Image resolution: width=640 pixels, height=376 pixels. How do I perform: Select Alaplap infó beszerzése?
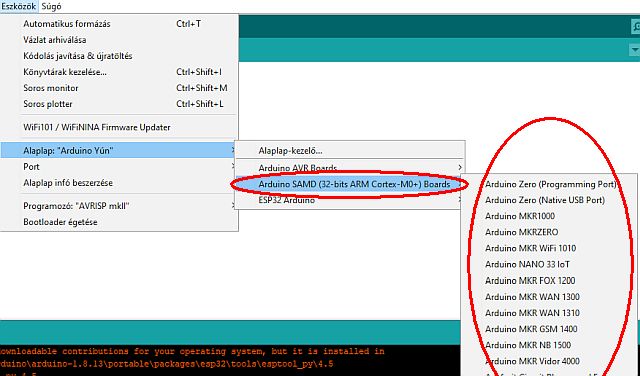119,182
